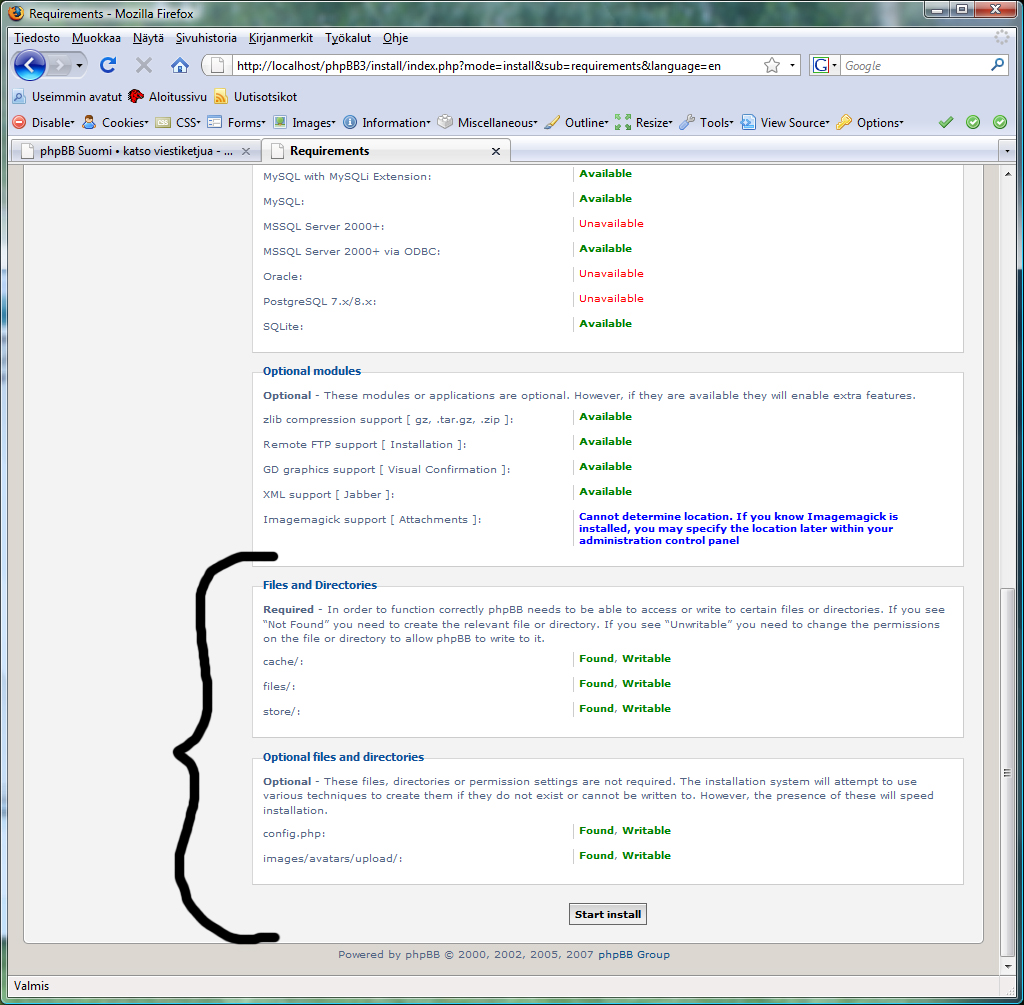Open the Työkalut menu
Image resolution: width=1024 pixels, height=1005 pixels.
(x=347, y=38)
